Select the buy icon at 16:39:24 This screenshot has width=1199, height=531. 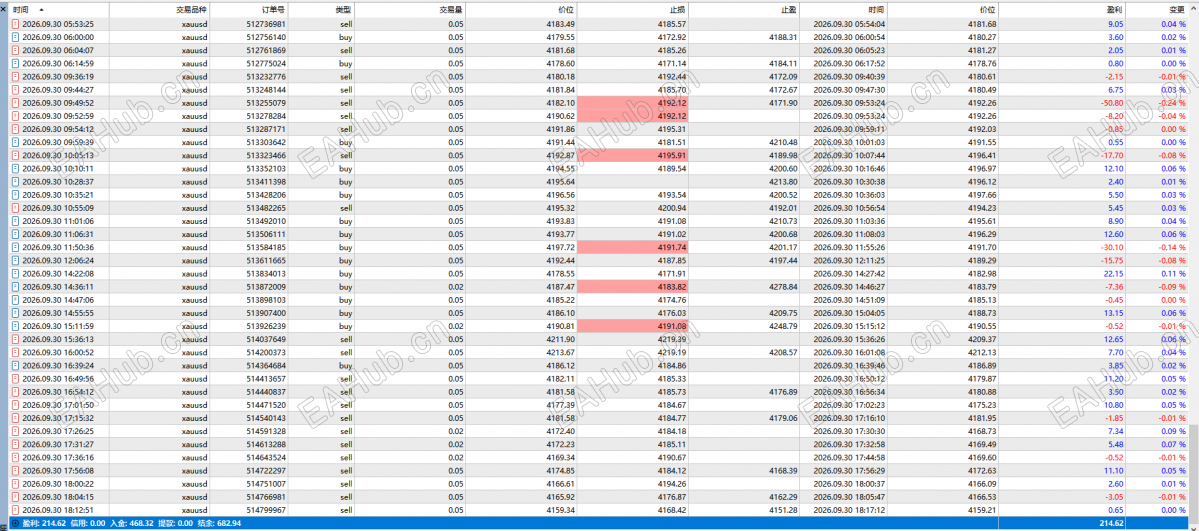pyautogui.click(x=16, y=365)
